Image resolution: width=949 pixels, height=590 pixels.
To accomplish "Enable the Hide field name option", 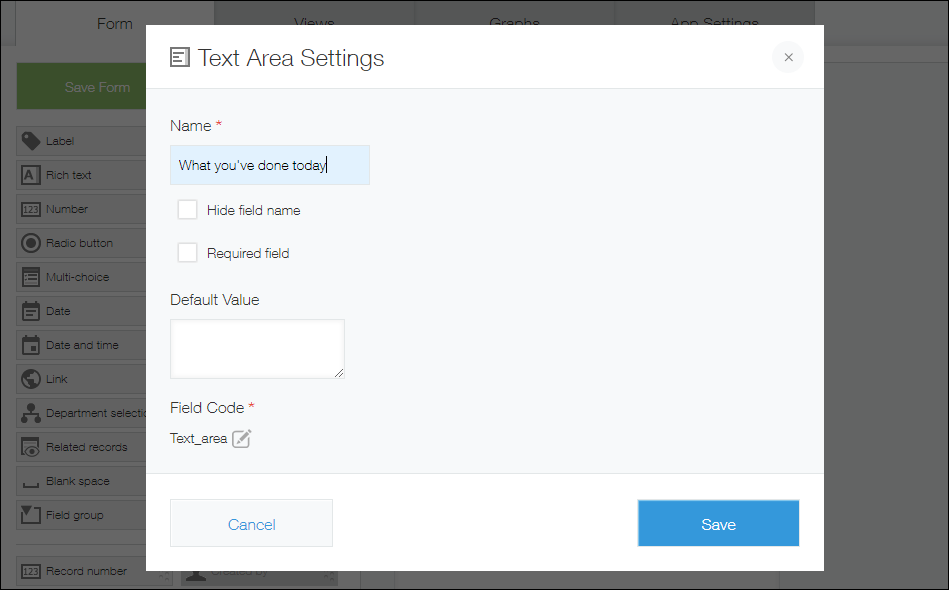I will point(187,210).
